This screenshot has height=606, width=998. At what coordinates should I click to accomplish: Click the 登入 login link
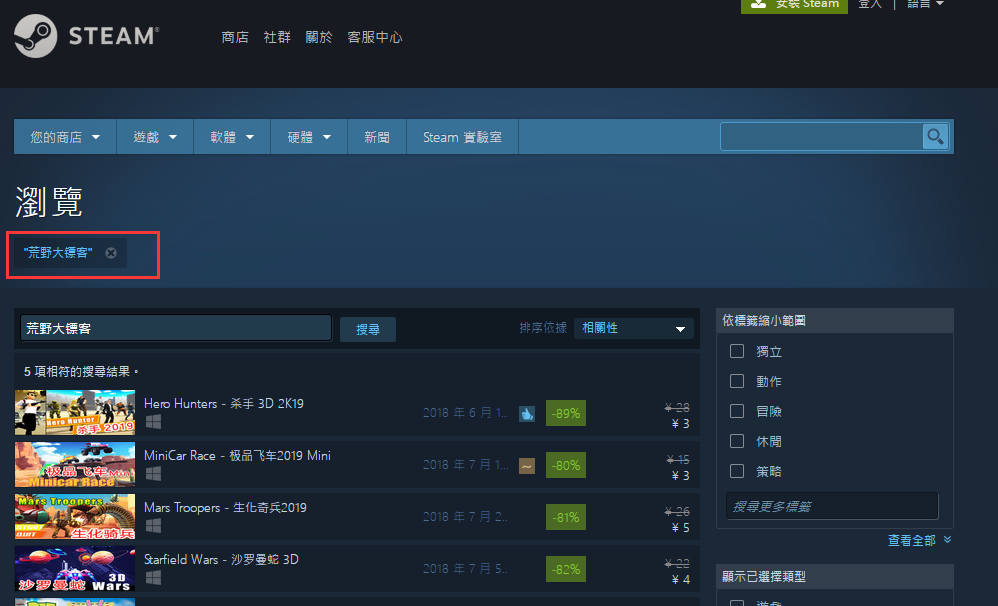(x=869, y=4)
